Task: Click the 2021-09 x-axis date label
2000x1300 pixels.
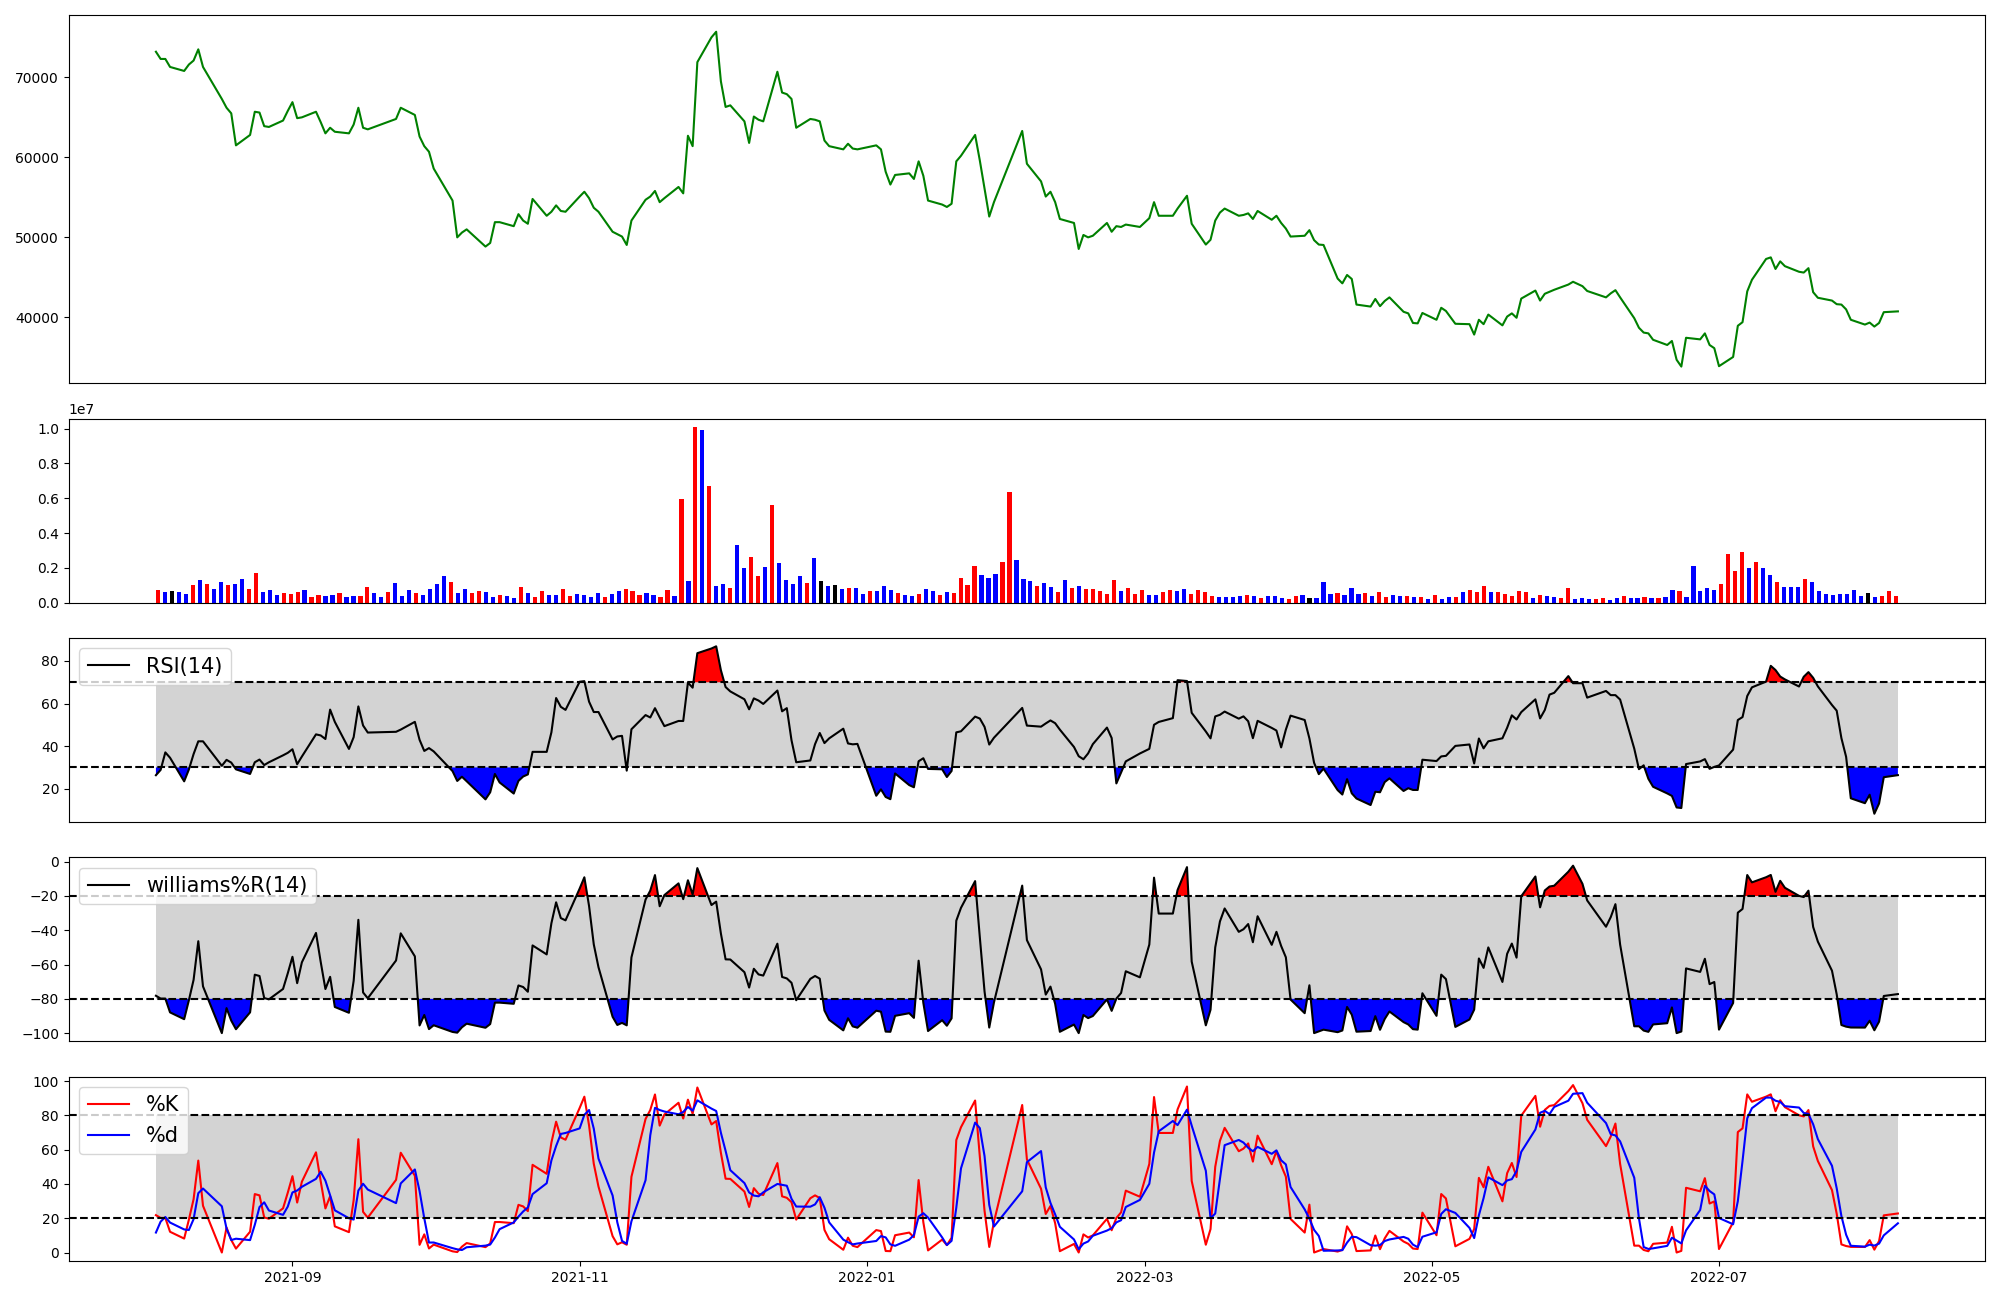Action: 292,1277
